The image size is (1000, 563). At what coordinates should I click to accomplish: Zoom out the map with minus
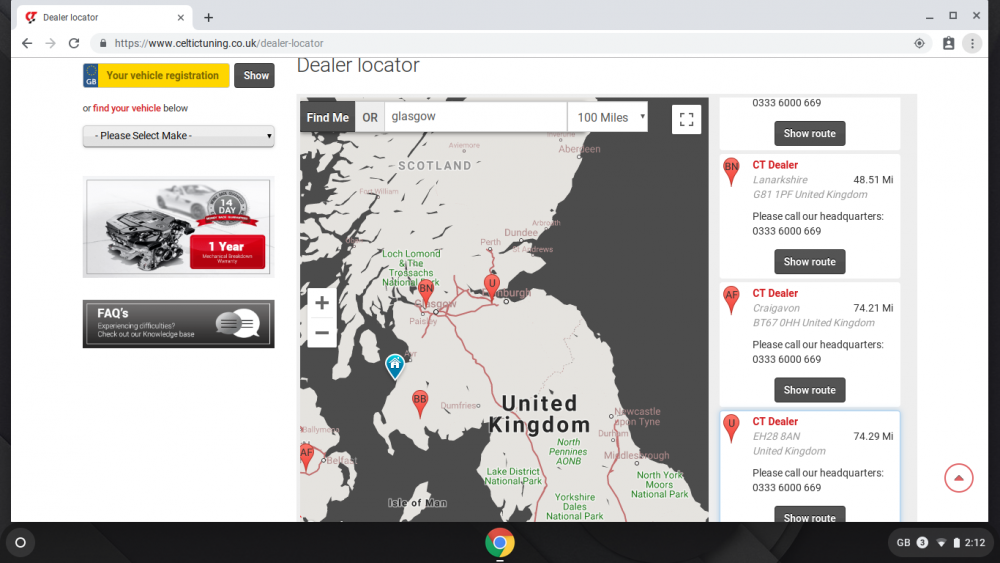coord(322,333)
